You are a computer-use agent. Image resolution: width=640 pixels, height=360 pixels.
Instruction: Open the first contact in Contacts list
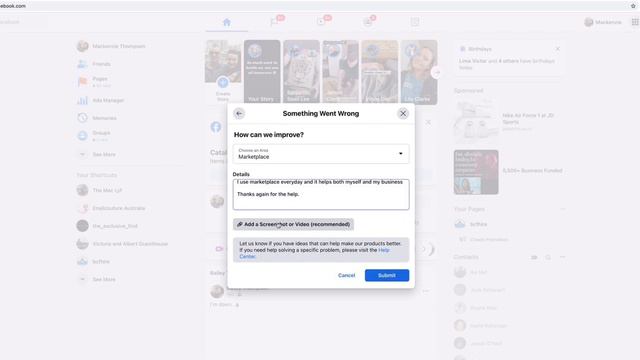click(x=470, y=272)
